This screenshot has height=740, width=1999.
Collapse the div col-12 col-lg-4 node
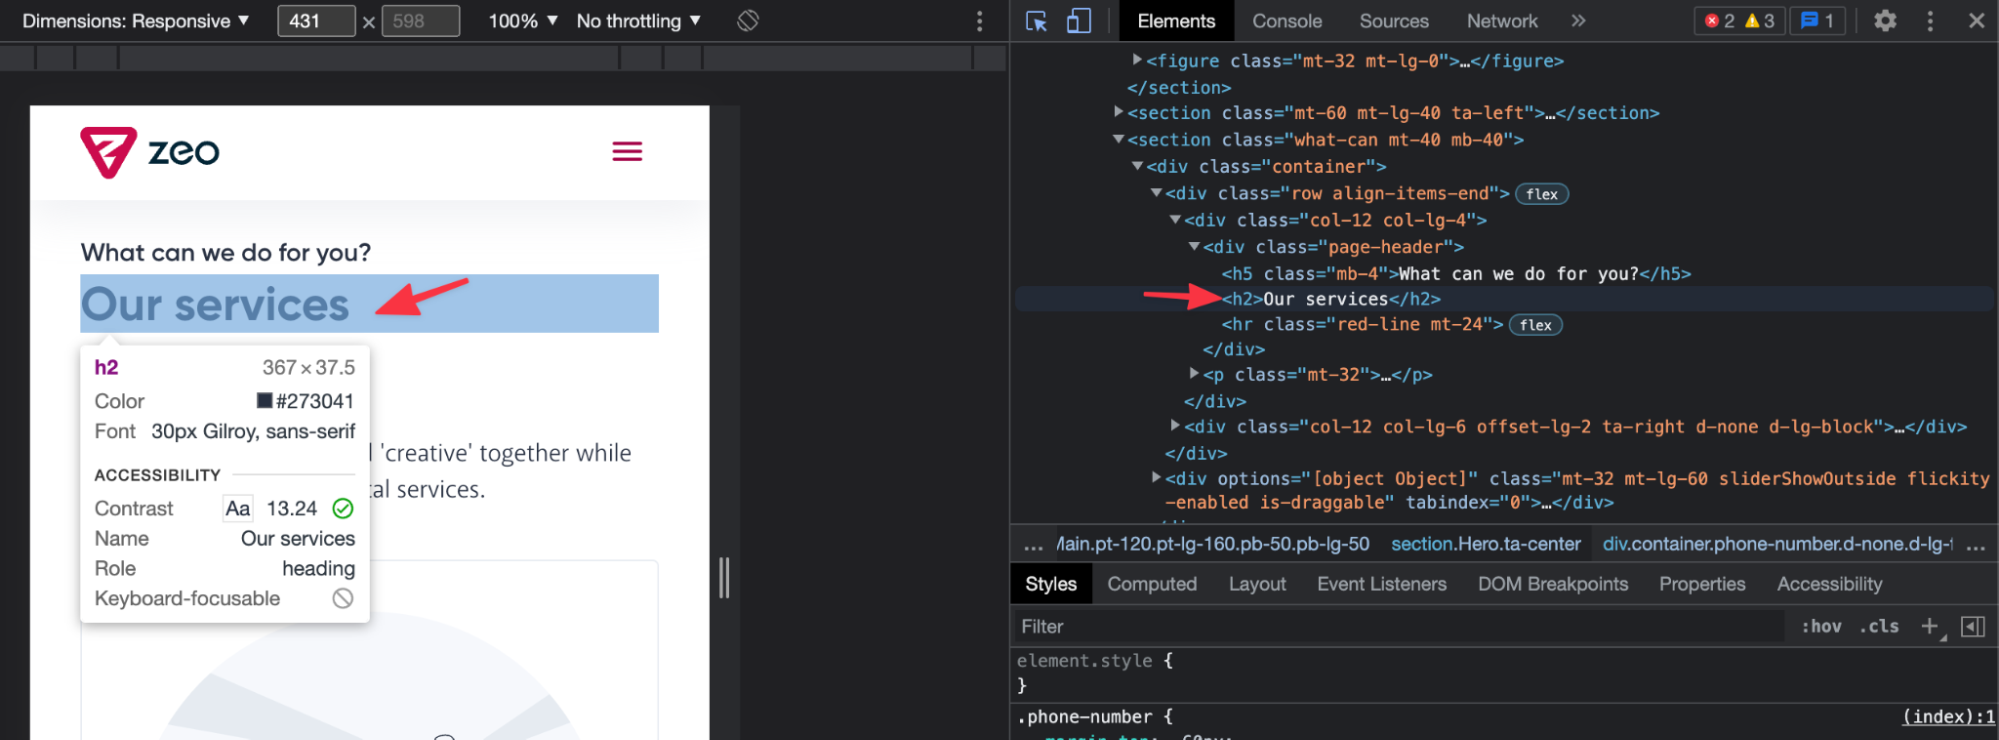coord(1176,220)
